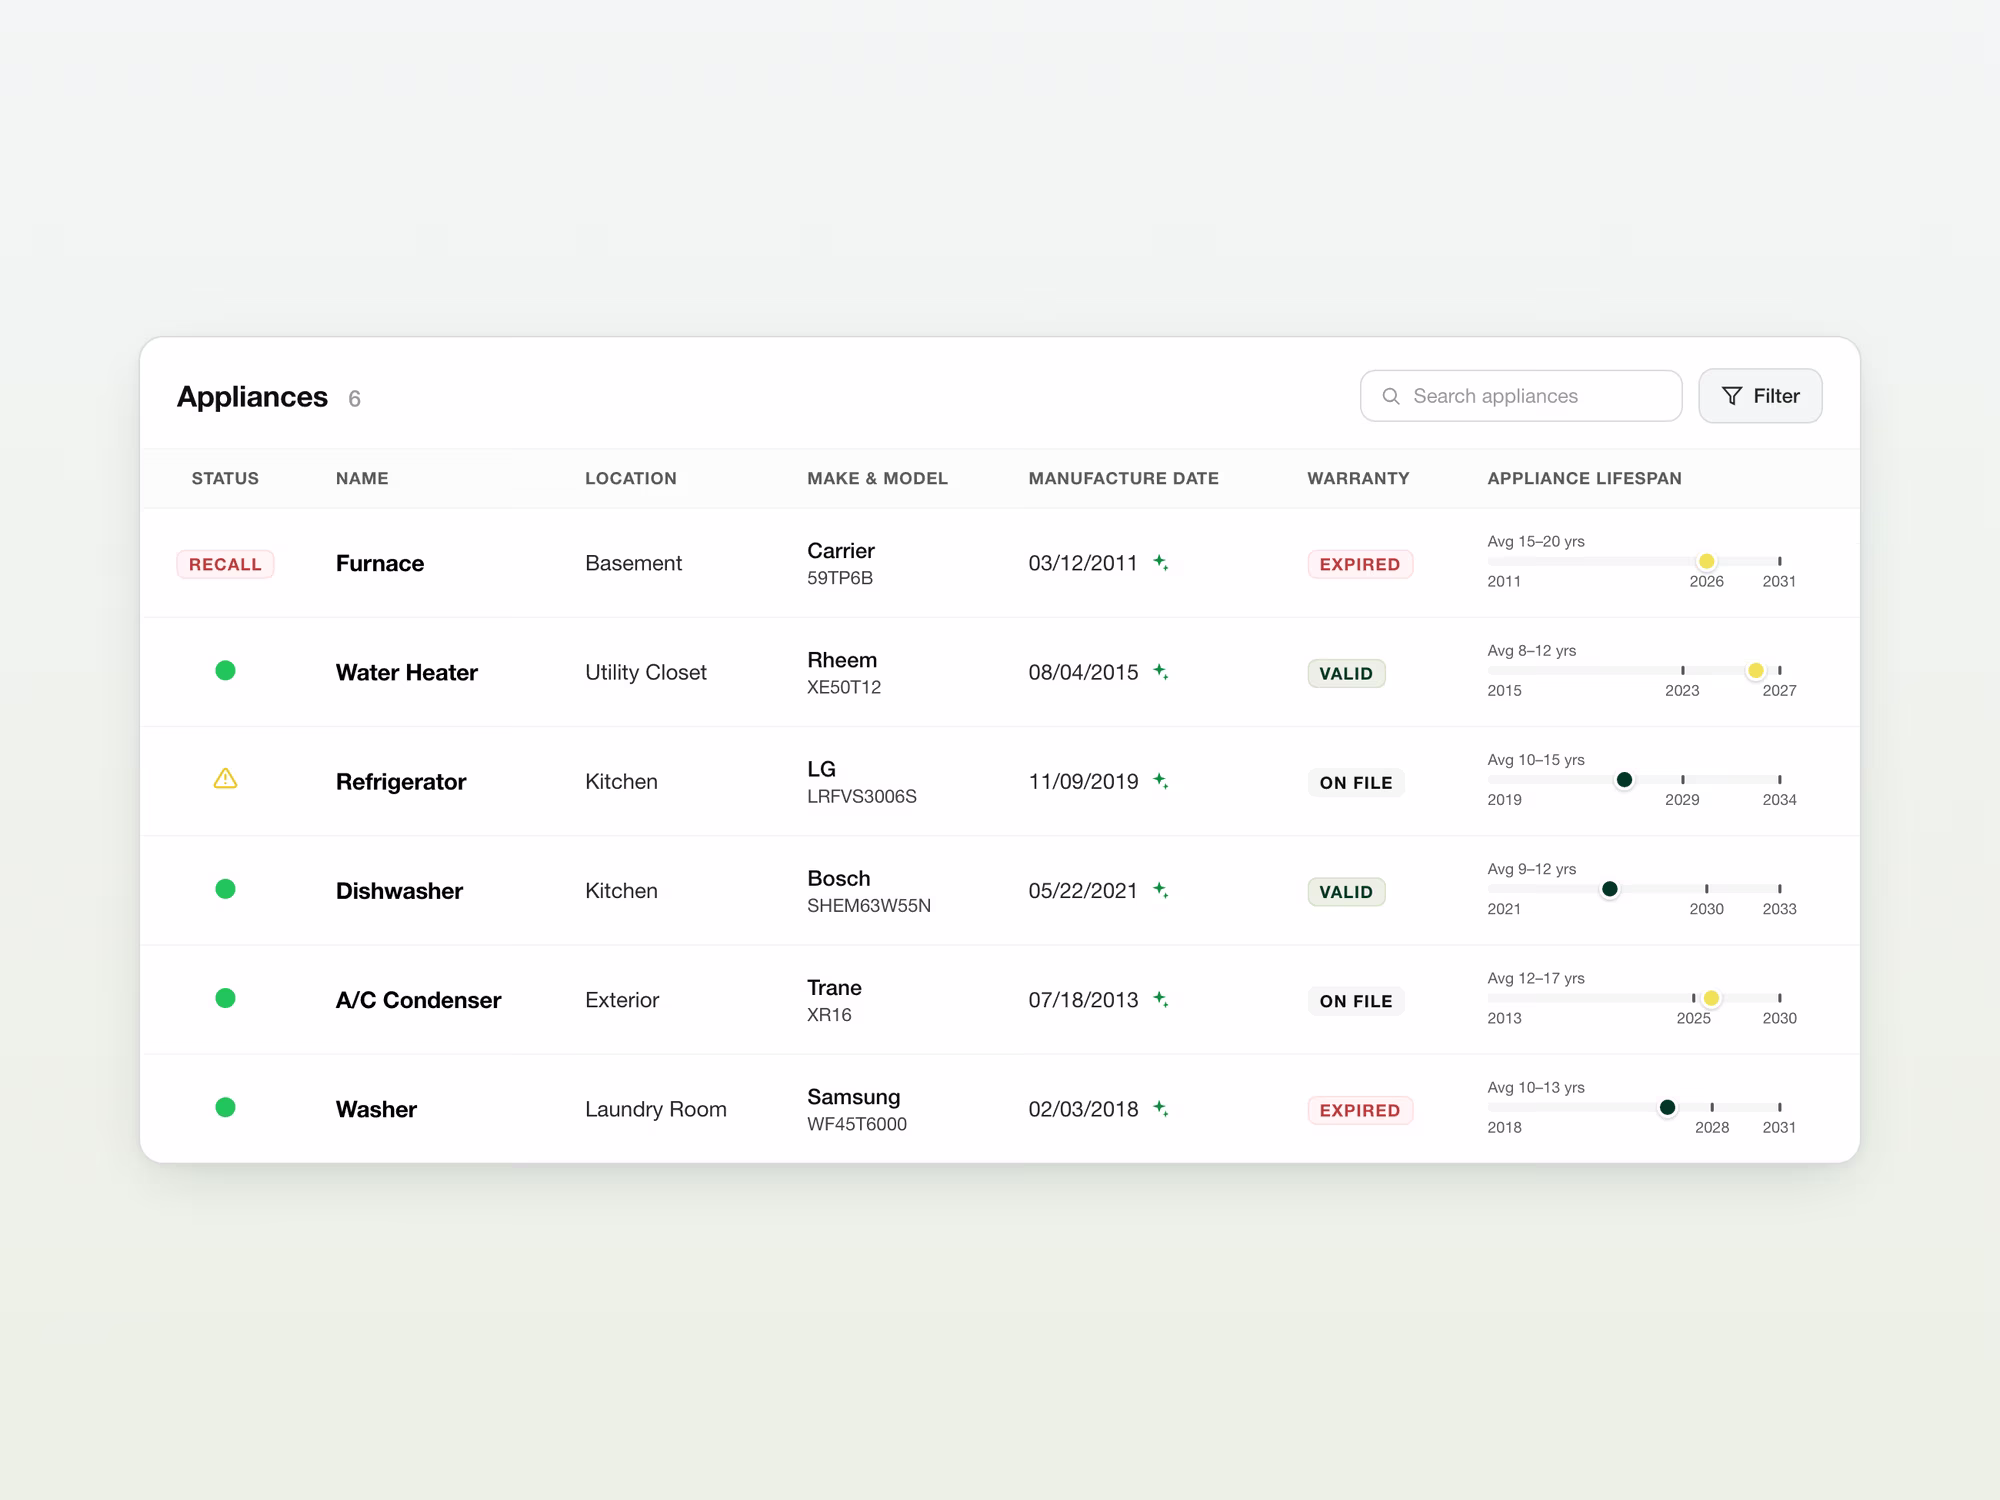Click ON FILE badge for A/C Condenser
Image resolution: width=2000 pixels, height=1500 pixels.
pyautogui.click(x=1356, y=1001)
